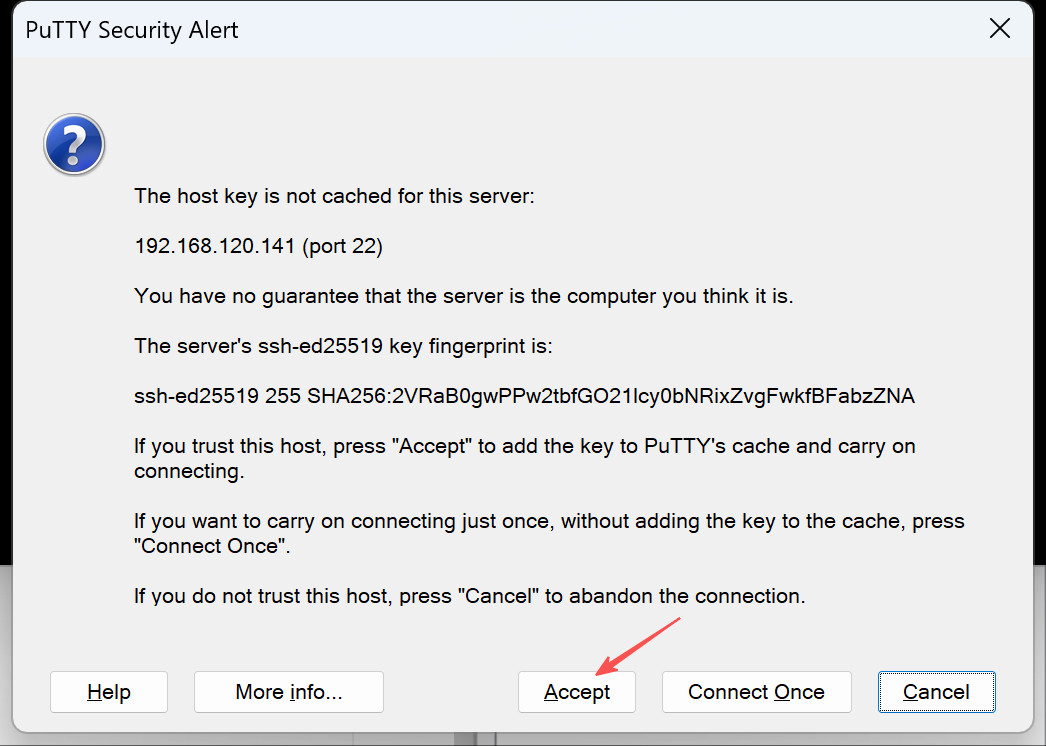Click the "If you trust this host" paragraph
1046x746 pixels.
click(524, 446)
